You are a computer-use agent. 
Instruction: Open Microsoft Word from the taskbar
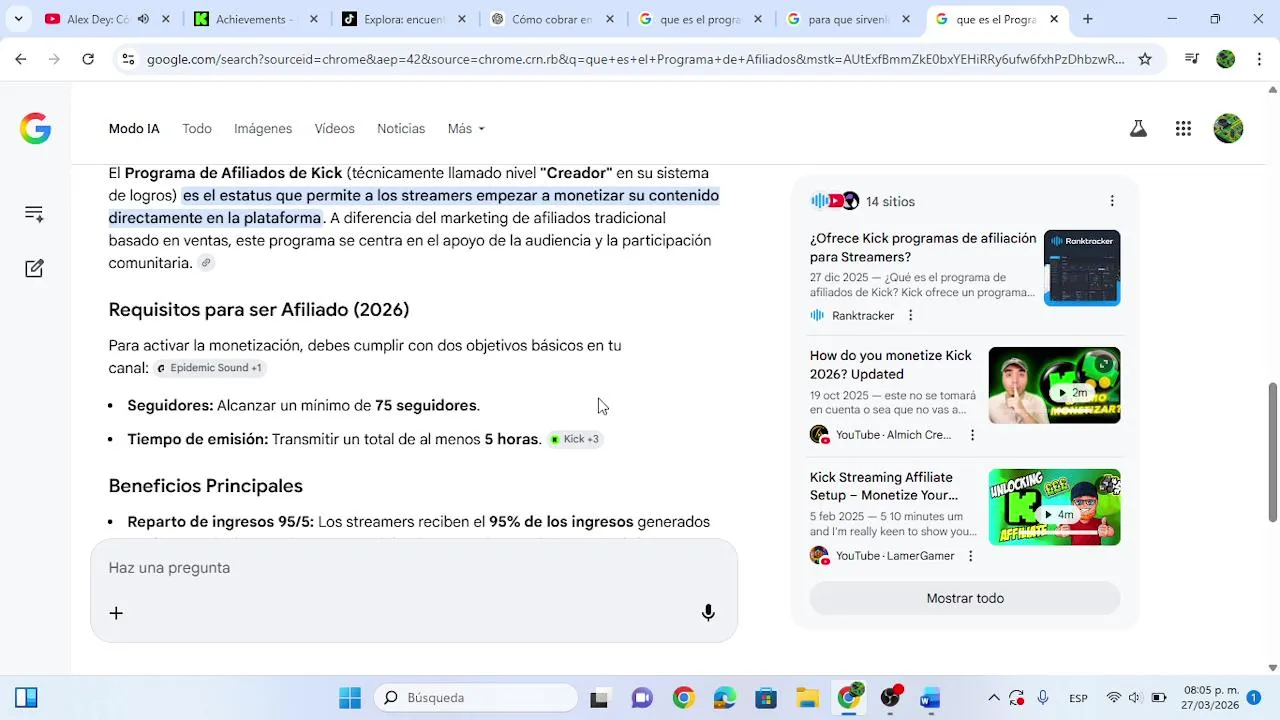(930, 698)
